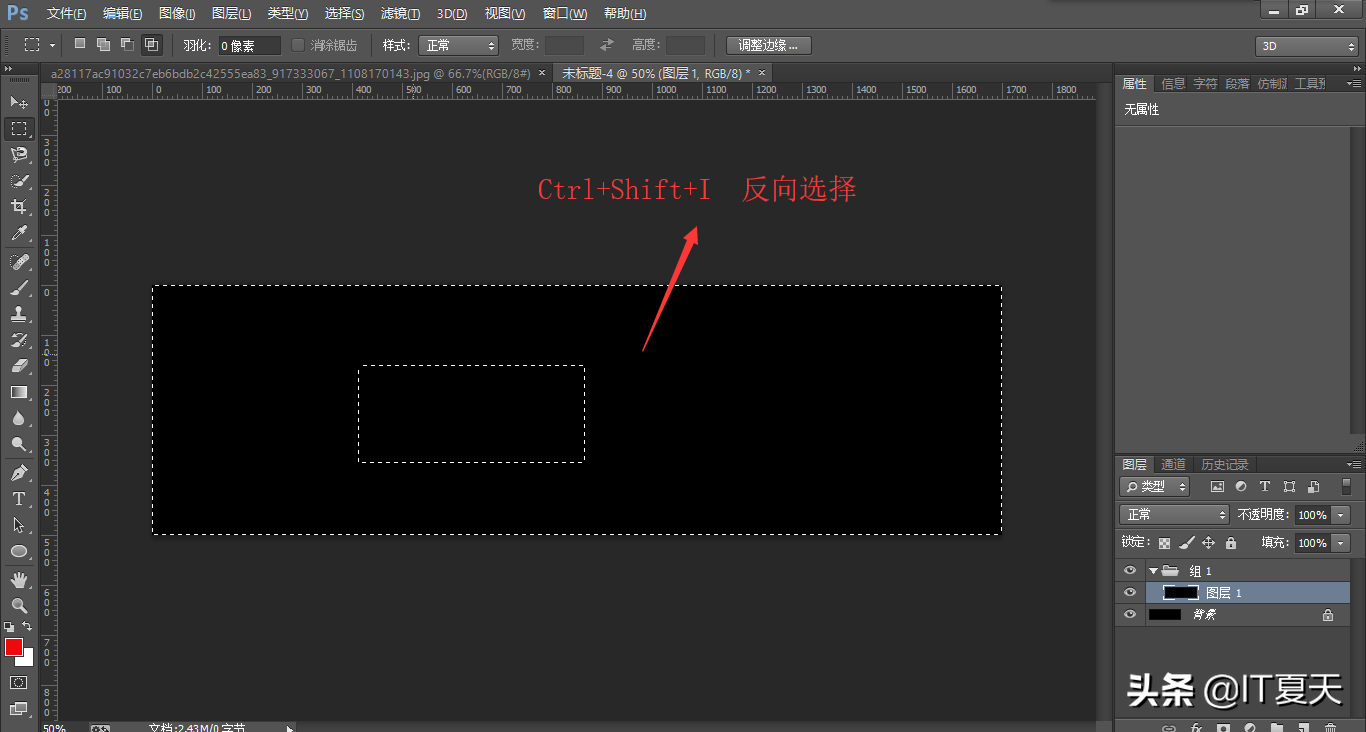Click the 羽化 feather input field
The height and width of the screenshot is (732, 1366).
[249, 46]
